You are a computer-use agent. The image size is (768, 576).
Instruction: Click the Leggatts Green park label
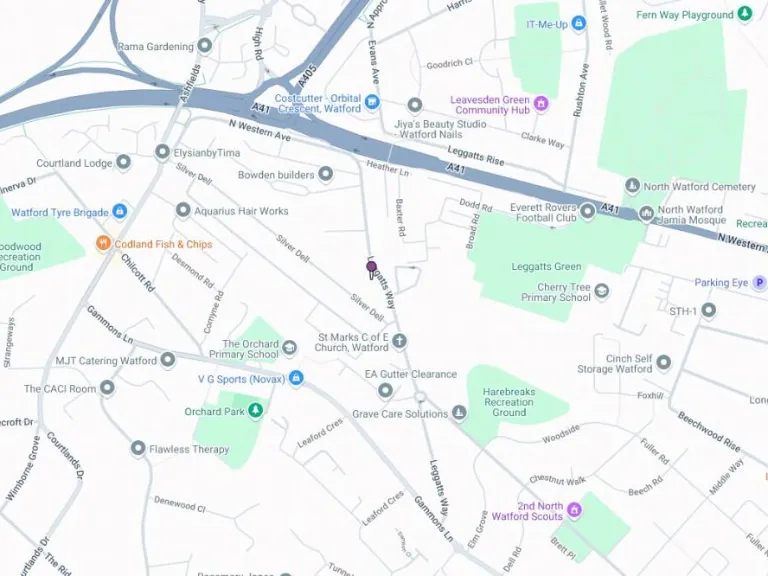click(x=546, y=266)
